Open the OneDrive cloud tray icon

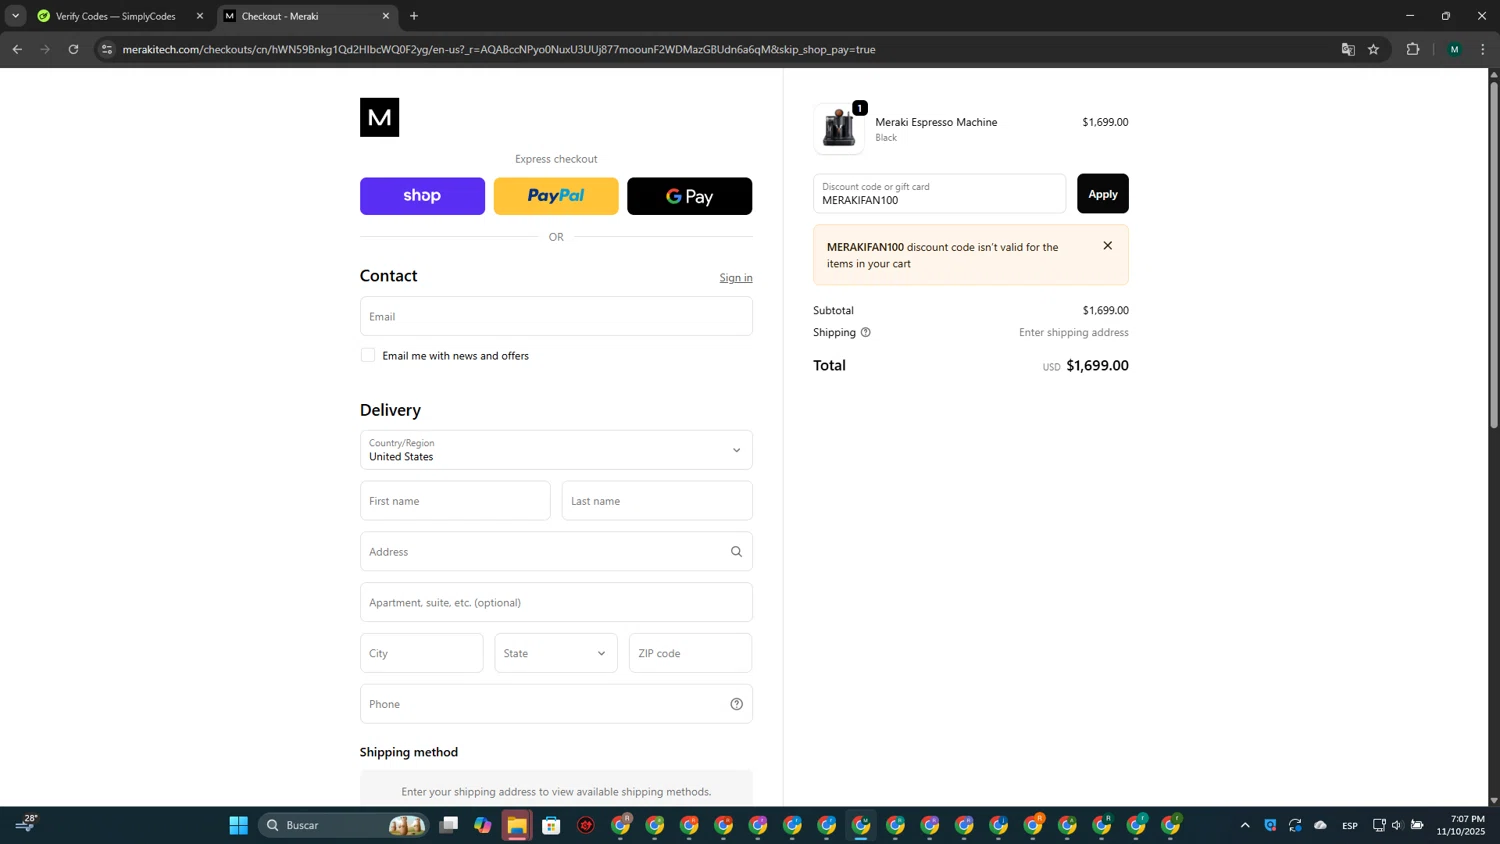click(x=1320, y=825)
